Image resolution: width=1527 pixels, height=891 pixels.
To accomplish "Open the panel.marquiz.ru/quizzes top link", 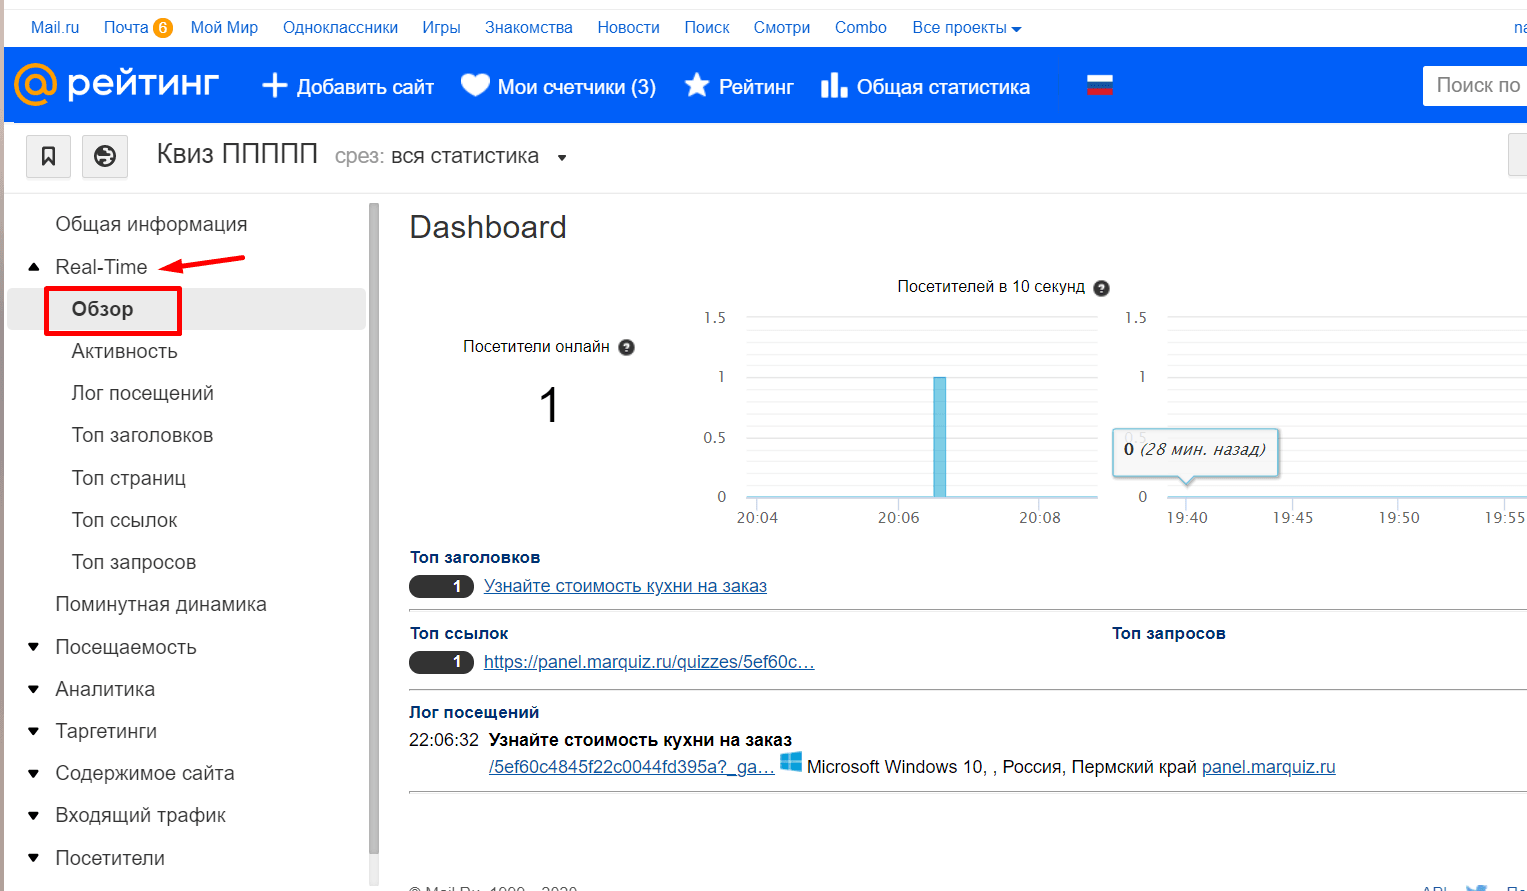I will tap(649, 662).
